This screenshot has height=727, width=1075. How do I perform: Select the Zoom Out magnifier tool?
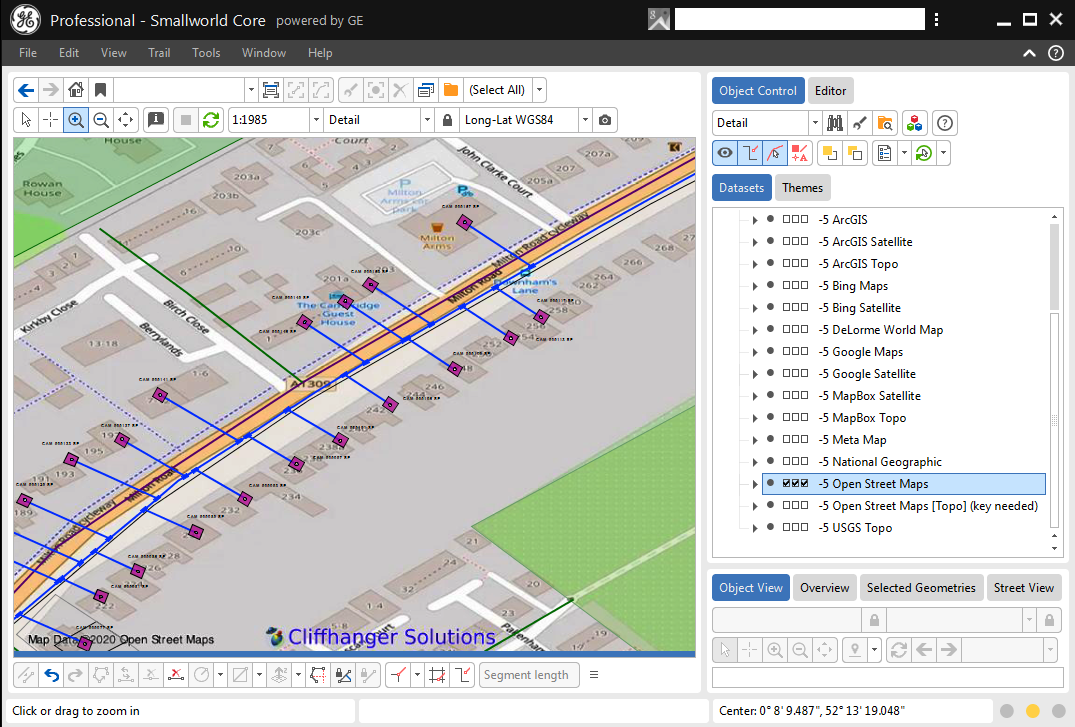click(101, 120)
